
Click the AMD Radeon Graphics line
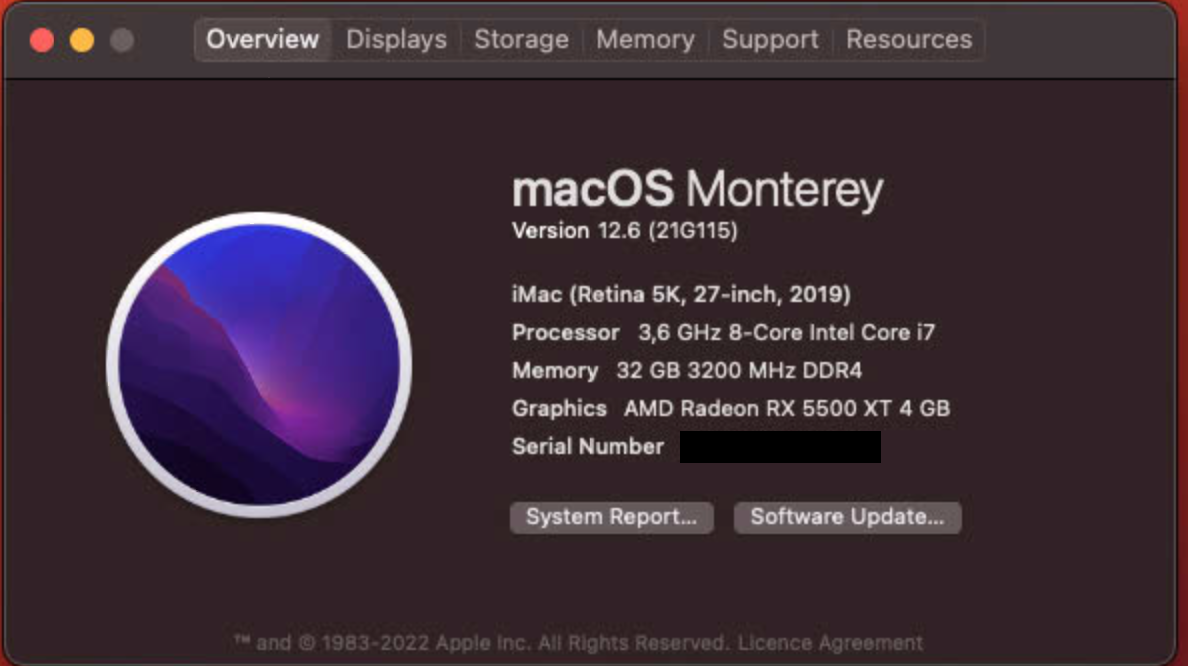(x=730, y=409)
